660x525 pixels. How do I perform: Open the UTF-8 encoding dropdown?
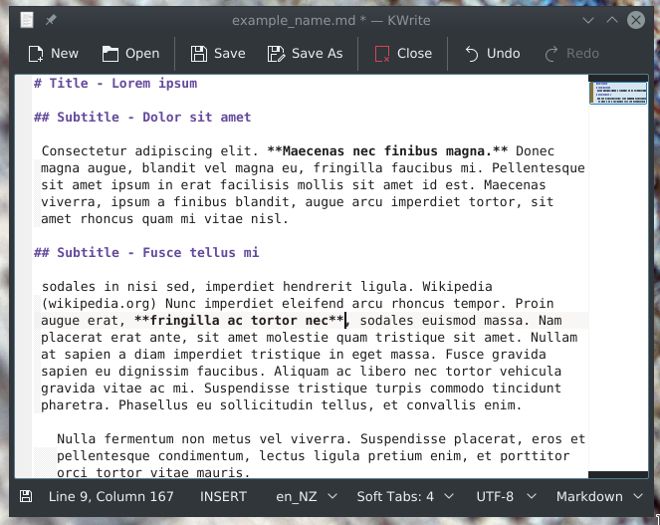tap(505, 496)
